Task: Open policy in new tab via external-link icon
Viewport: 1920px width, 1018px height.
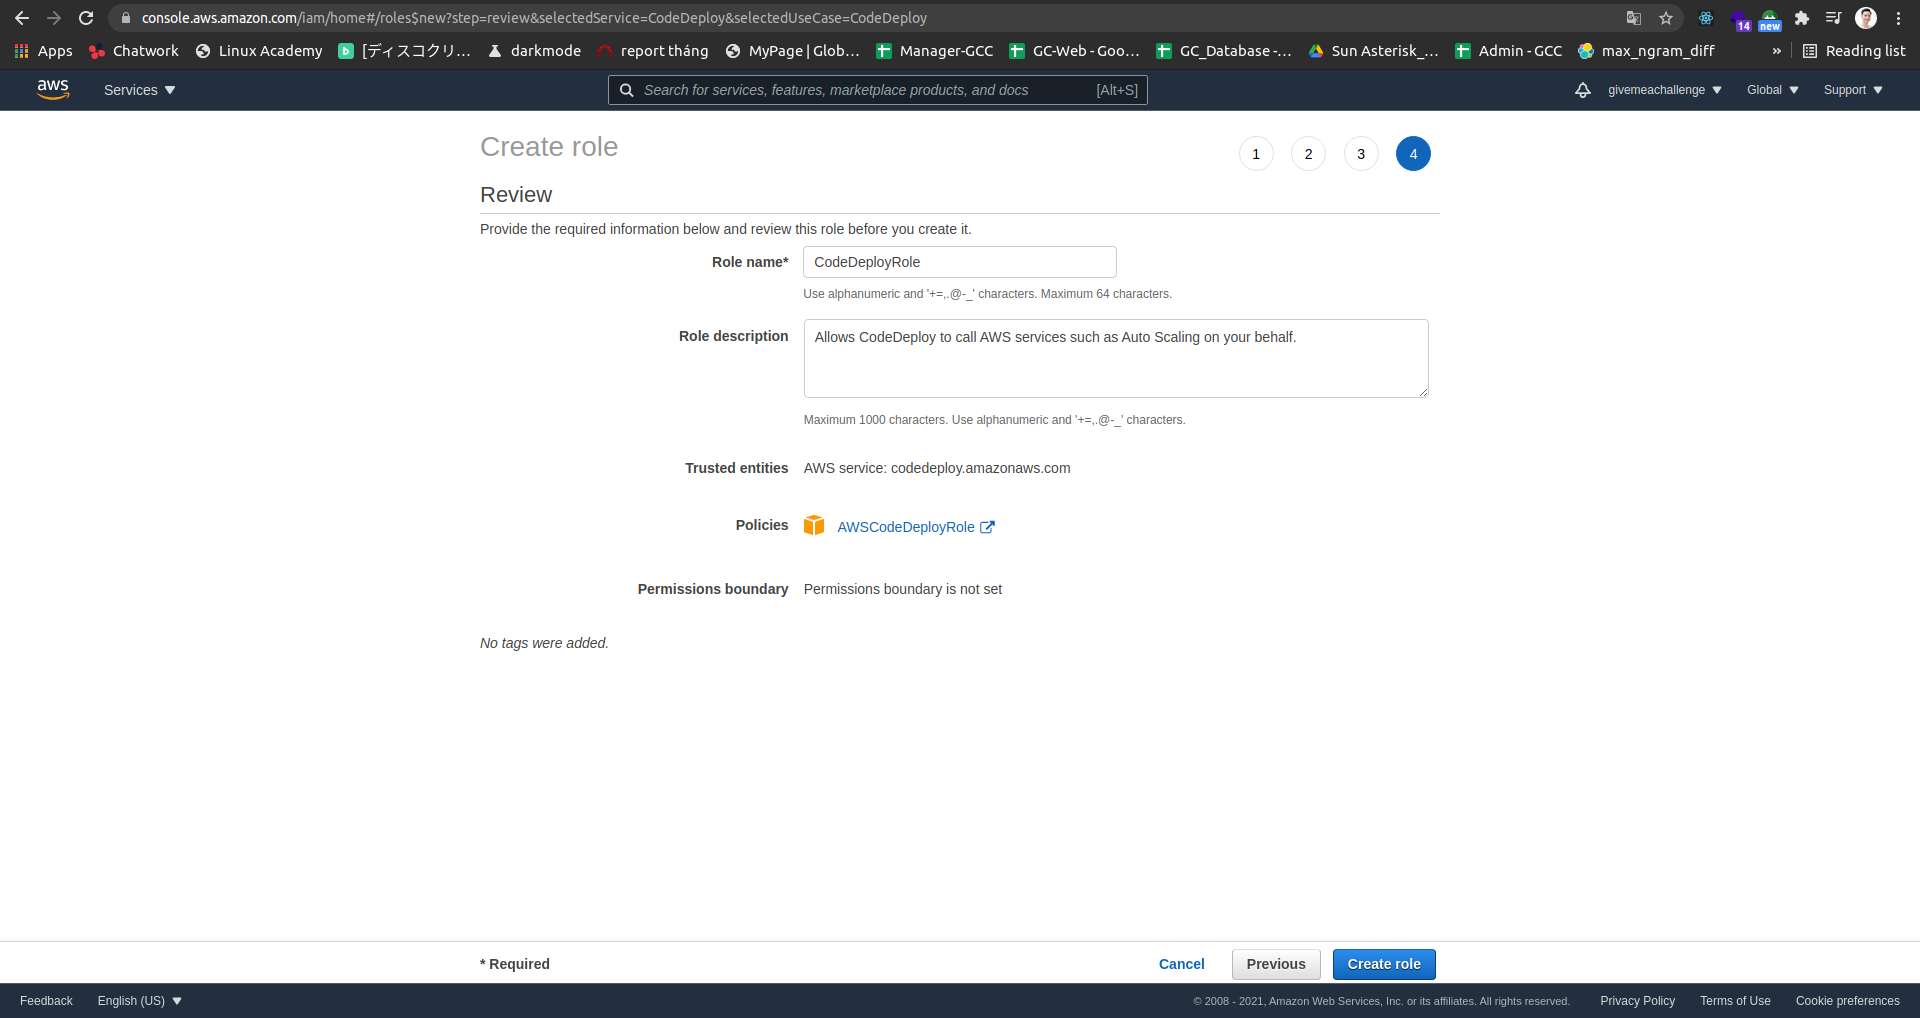Action: (987, 527)
